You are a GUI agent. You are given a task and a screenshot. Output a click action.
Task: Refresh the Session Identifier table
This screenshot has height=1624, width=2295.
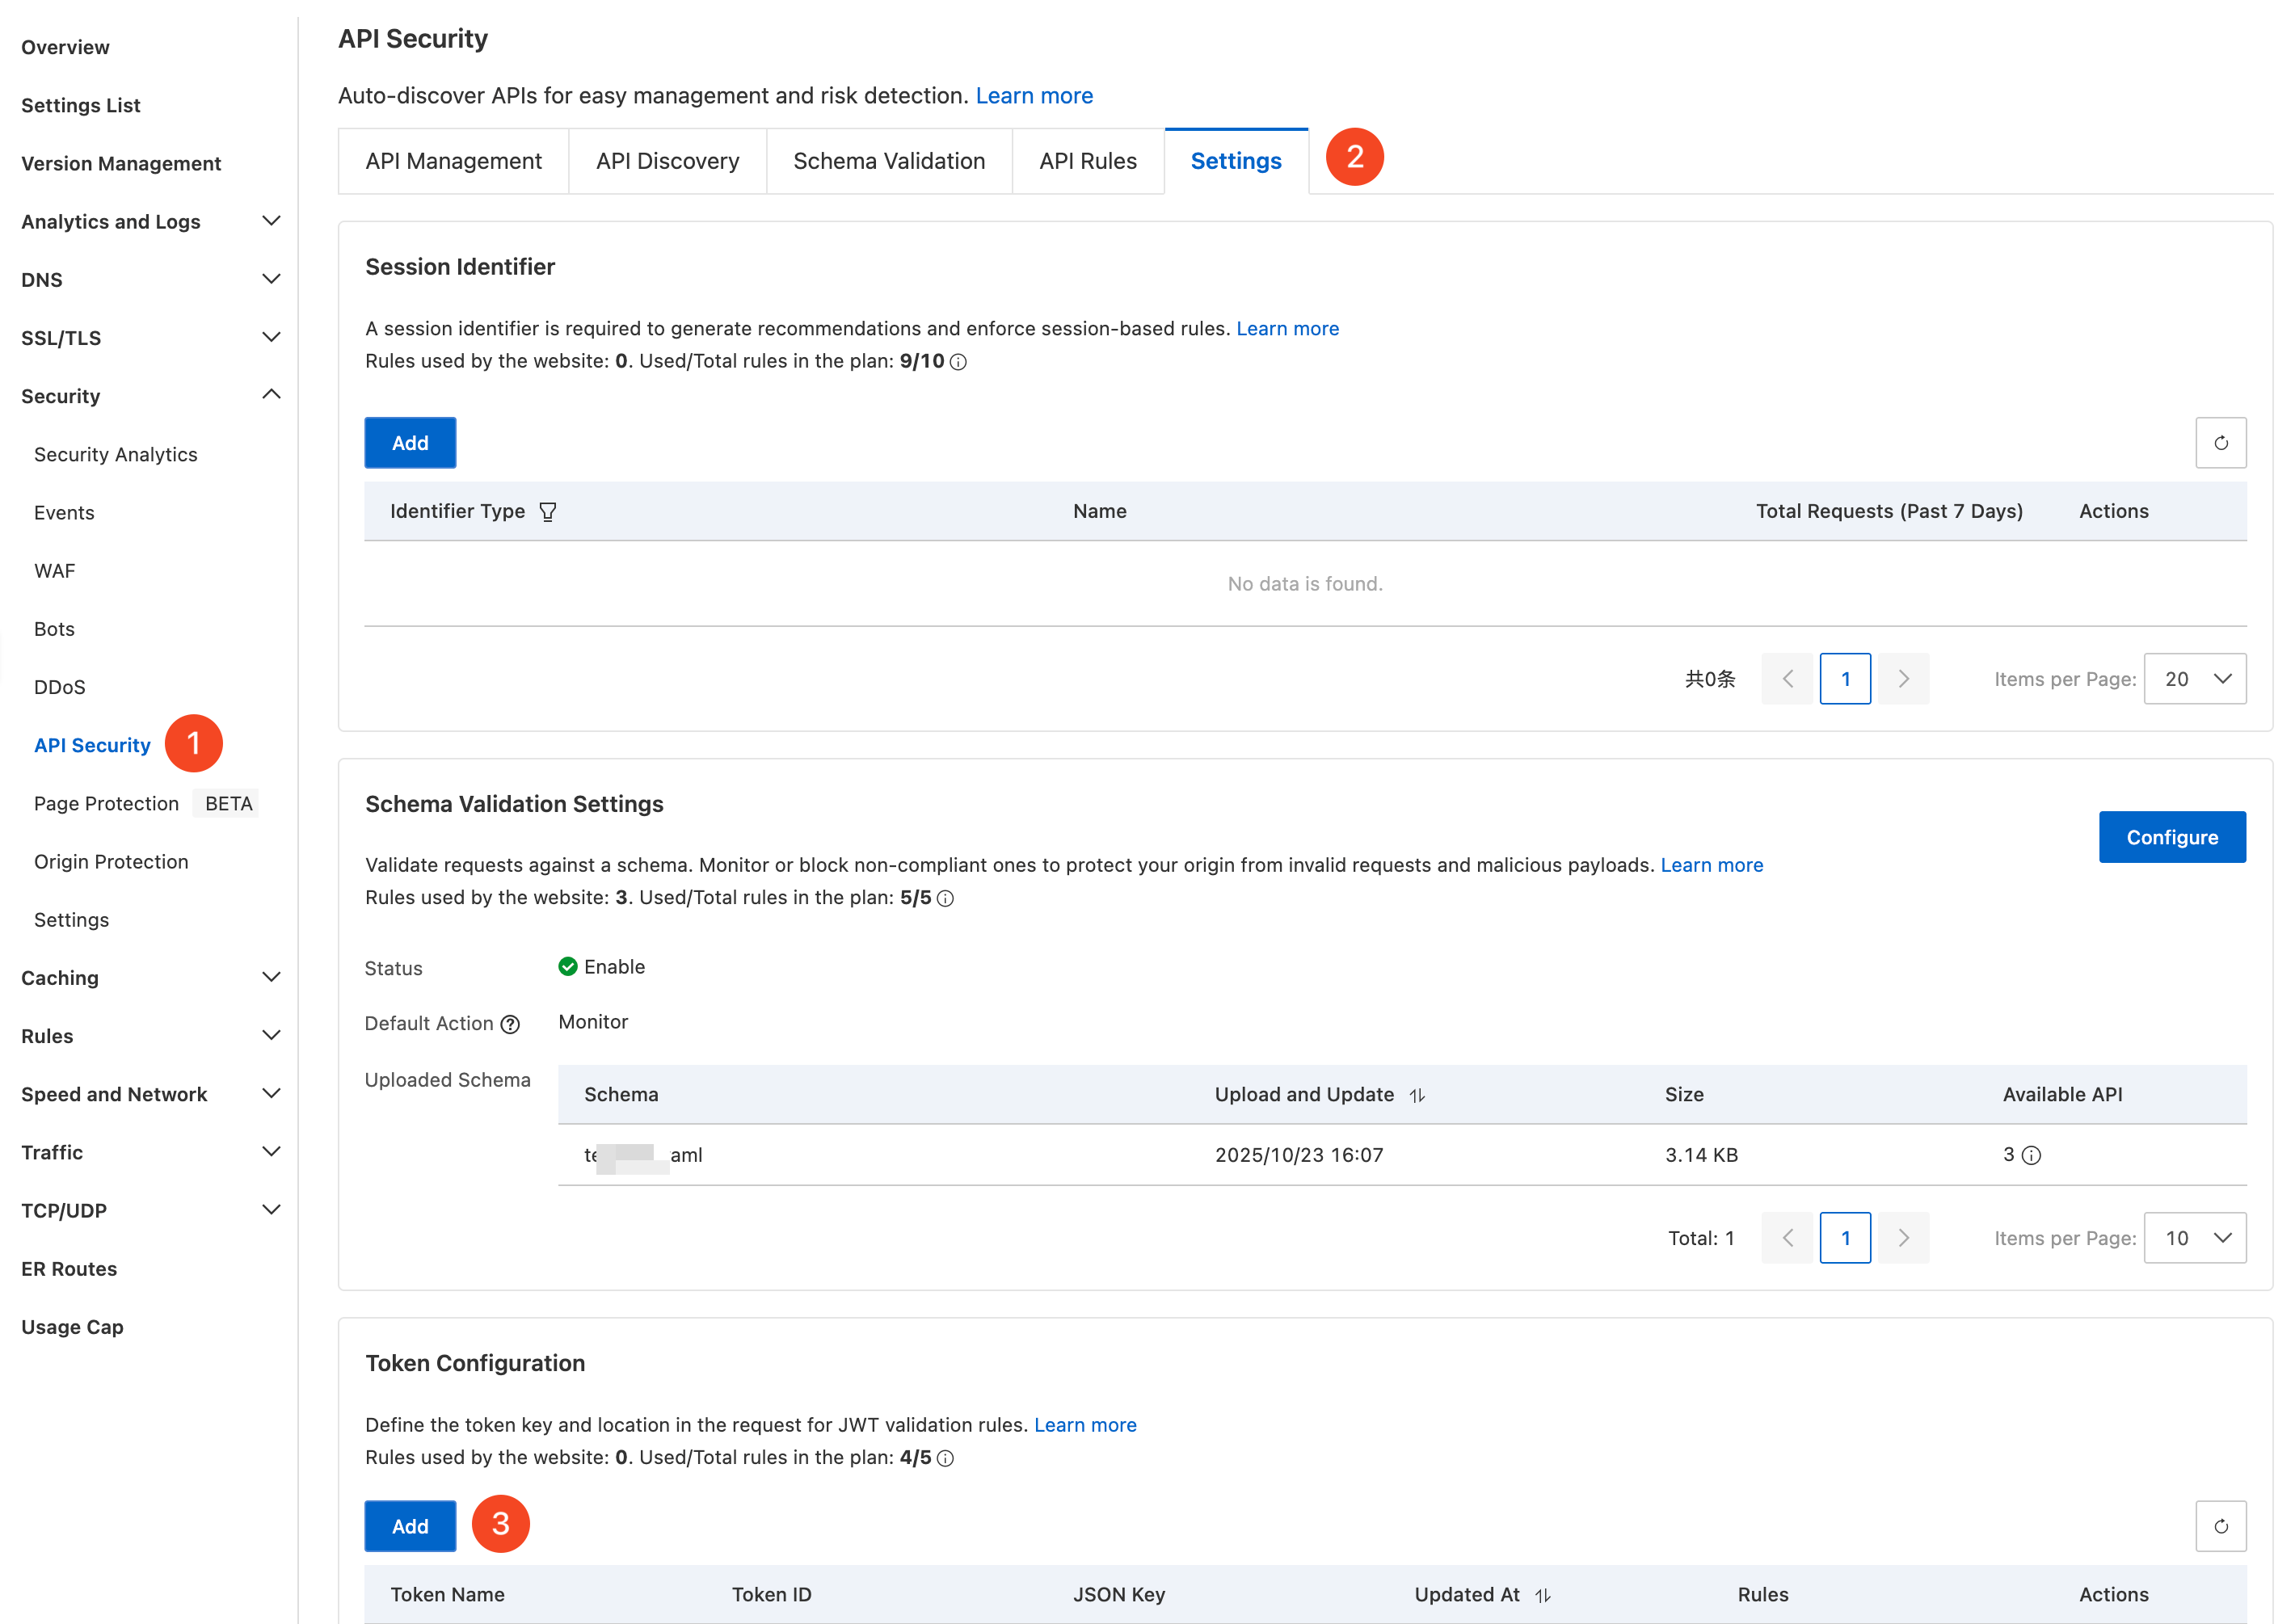(x=2219, y=443)
